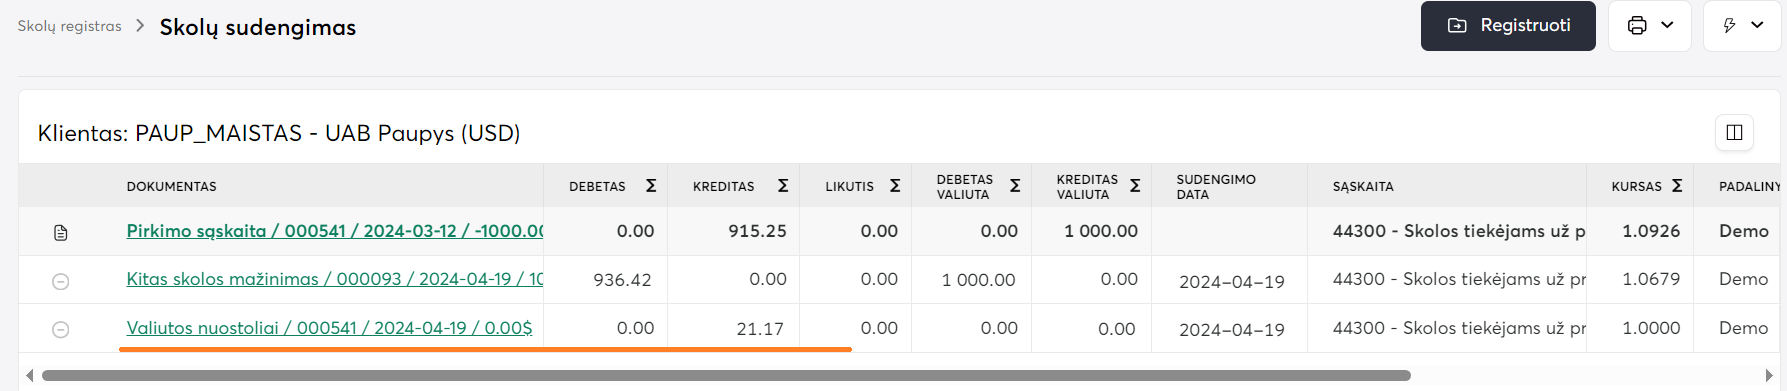Open the Valiutos nuostoliai 000541 link

[x=329, y=328]
